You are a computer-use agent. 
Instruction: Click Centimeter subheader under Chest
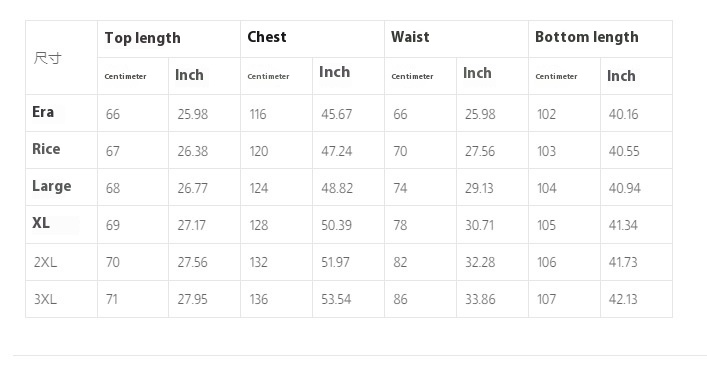click(x=268, y=76)
